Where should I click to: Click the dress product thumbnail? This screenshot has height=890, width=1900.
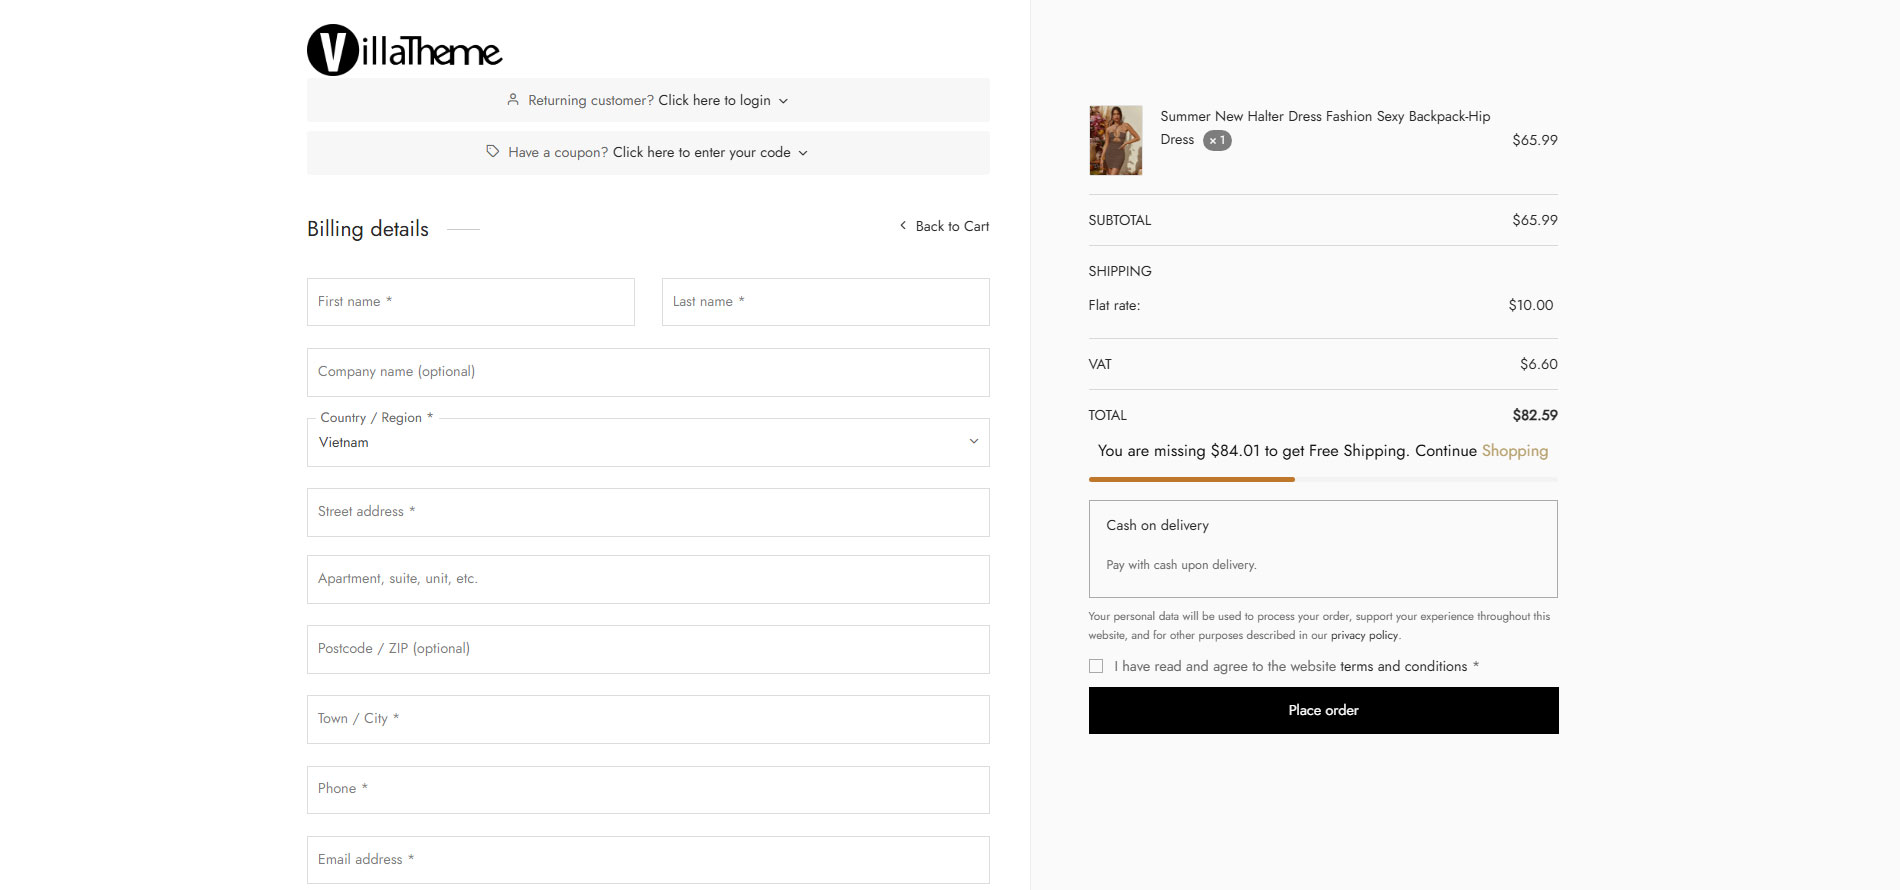[1115, 140]
